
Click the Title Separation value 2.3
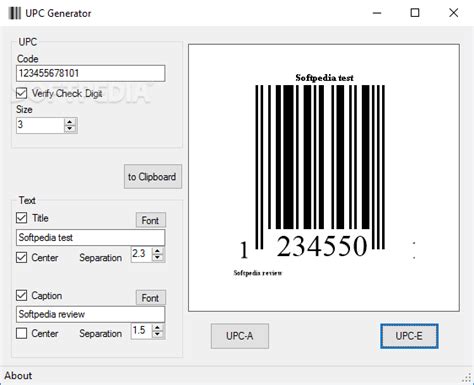141,254
